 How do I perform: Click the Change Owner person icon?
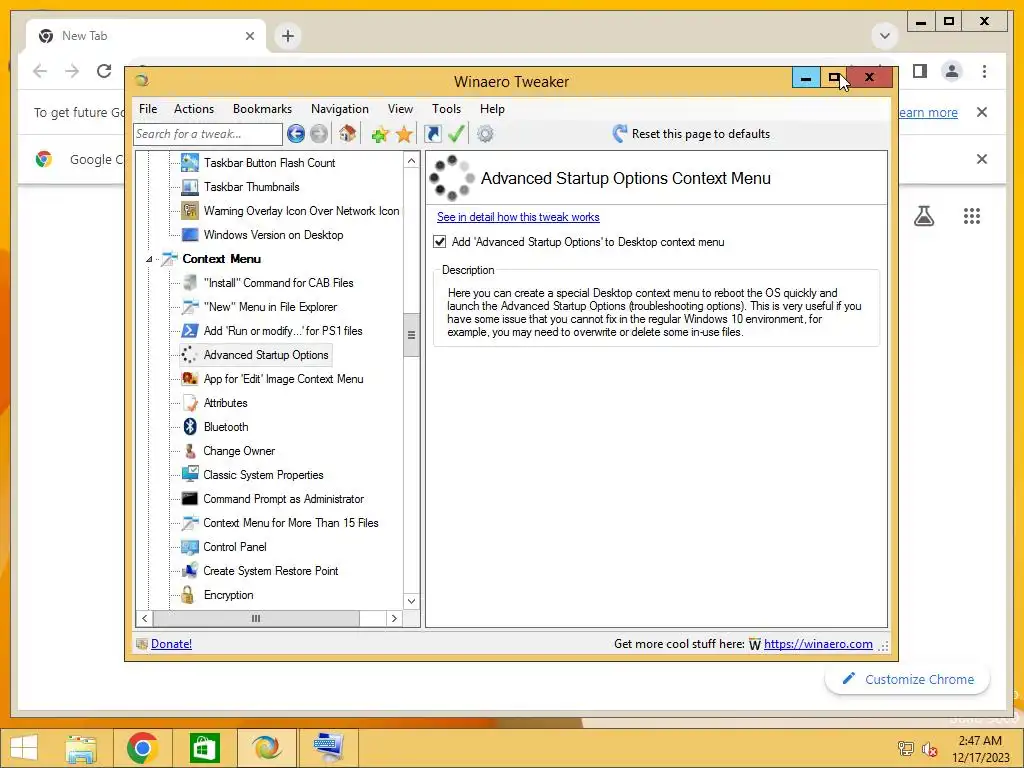tap(190, 451)
